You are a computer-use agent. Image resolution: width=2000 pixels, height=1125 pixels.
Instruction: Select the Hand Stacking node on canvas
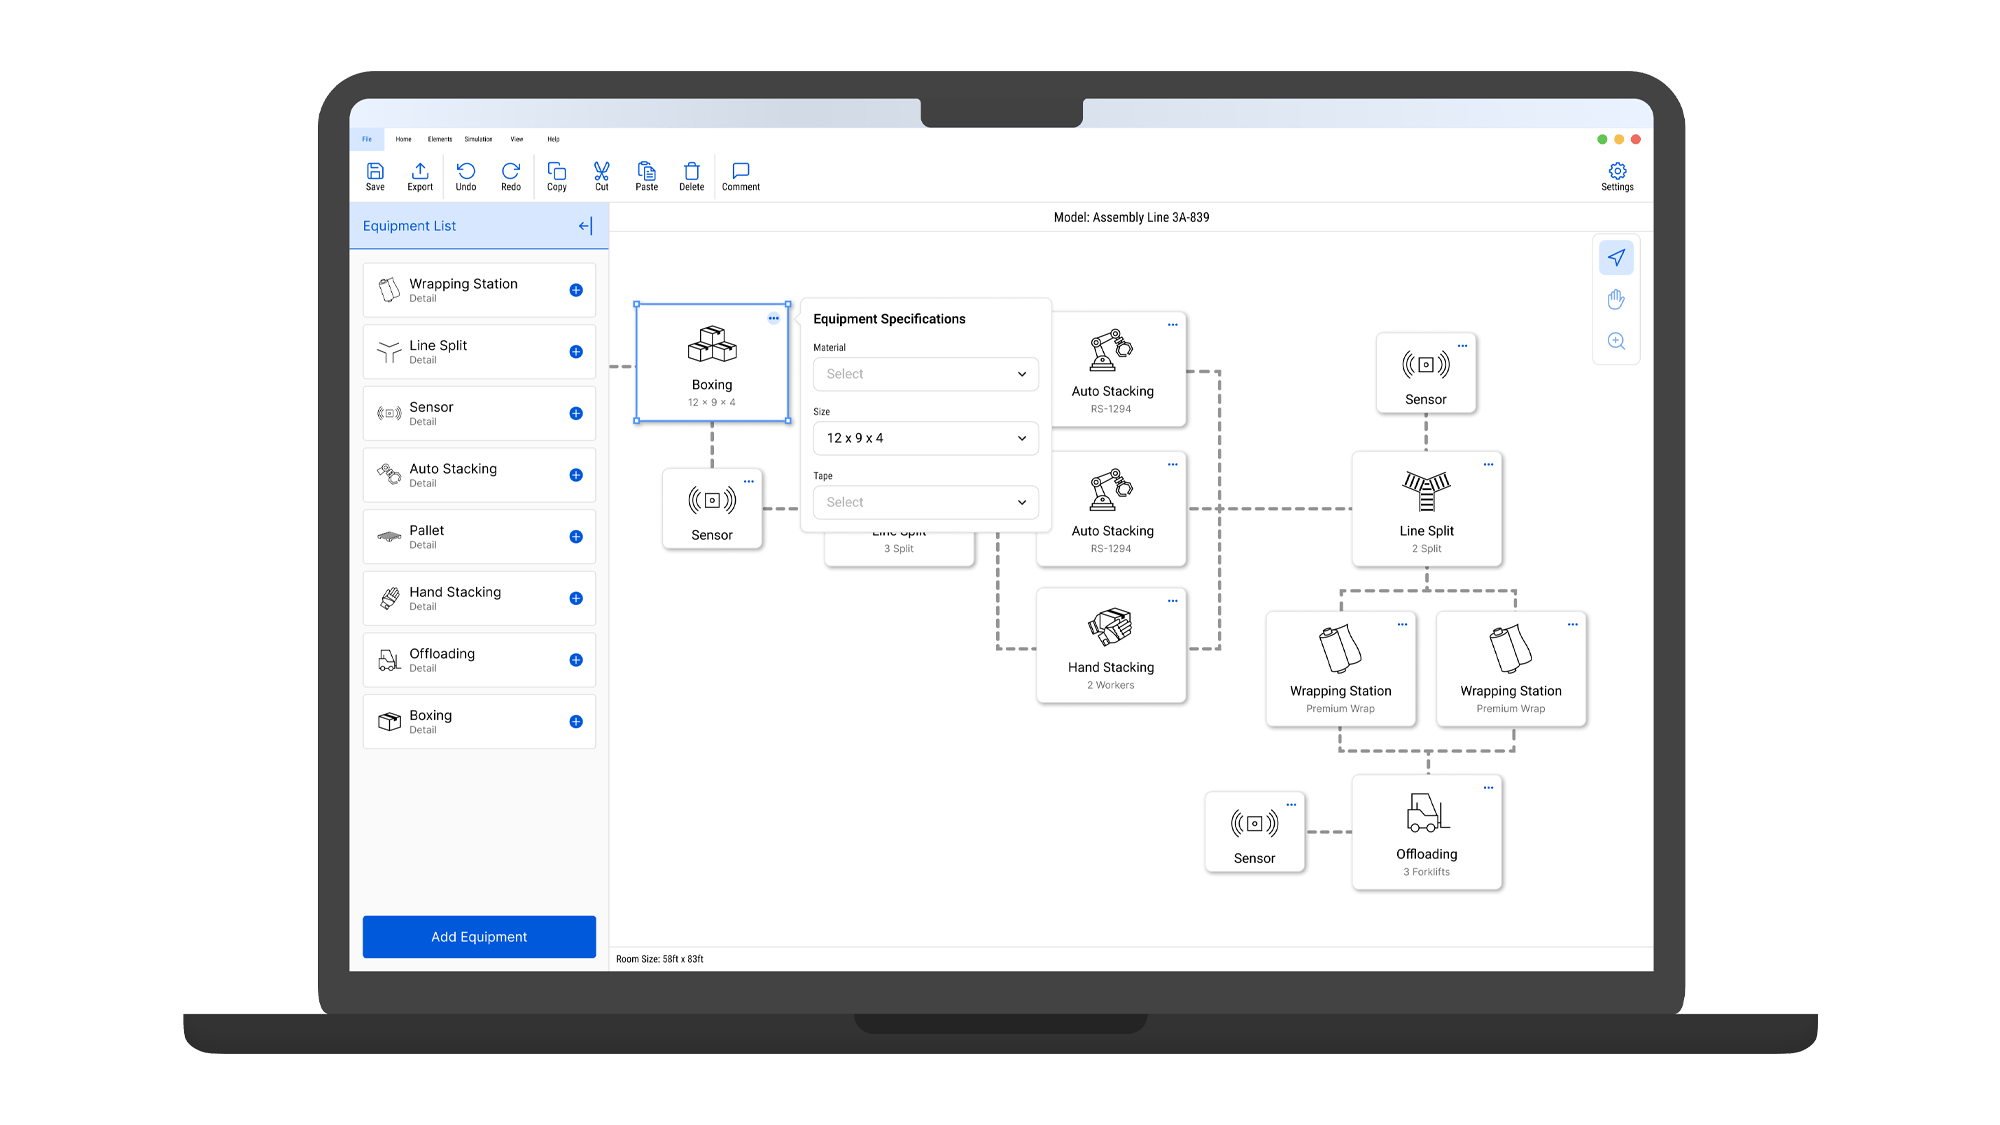[x=1111, y=645]
